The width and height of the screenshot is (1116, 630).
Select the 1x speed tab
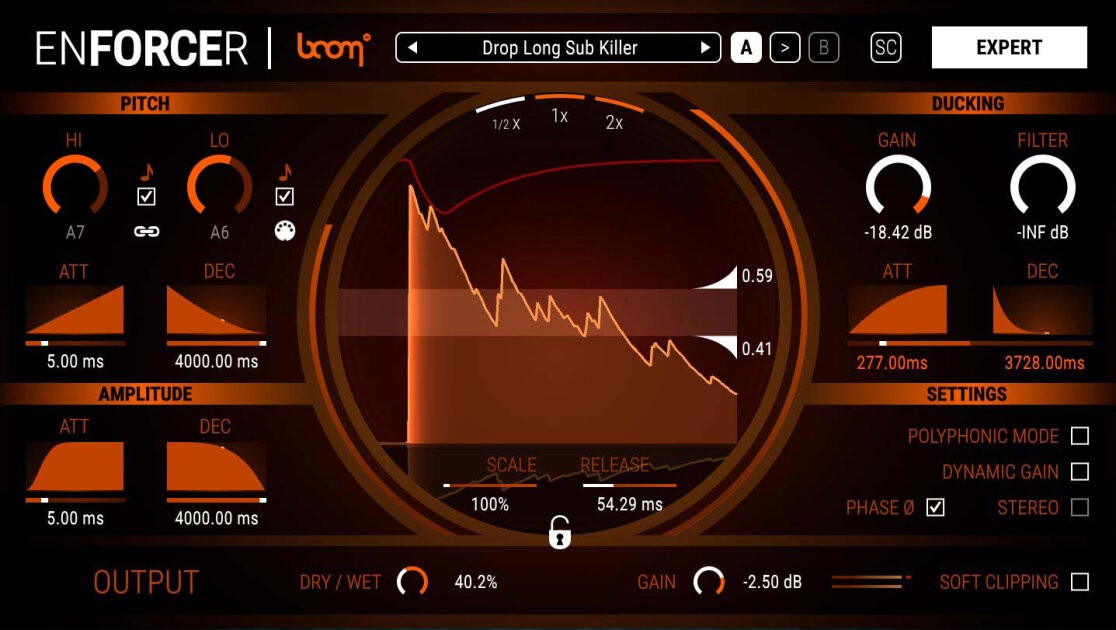click(x=560, y=110)
